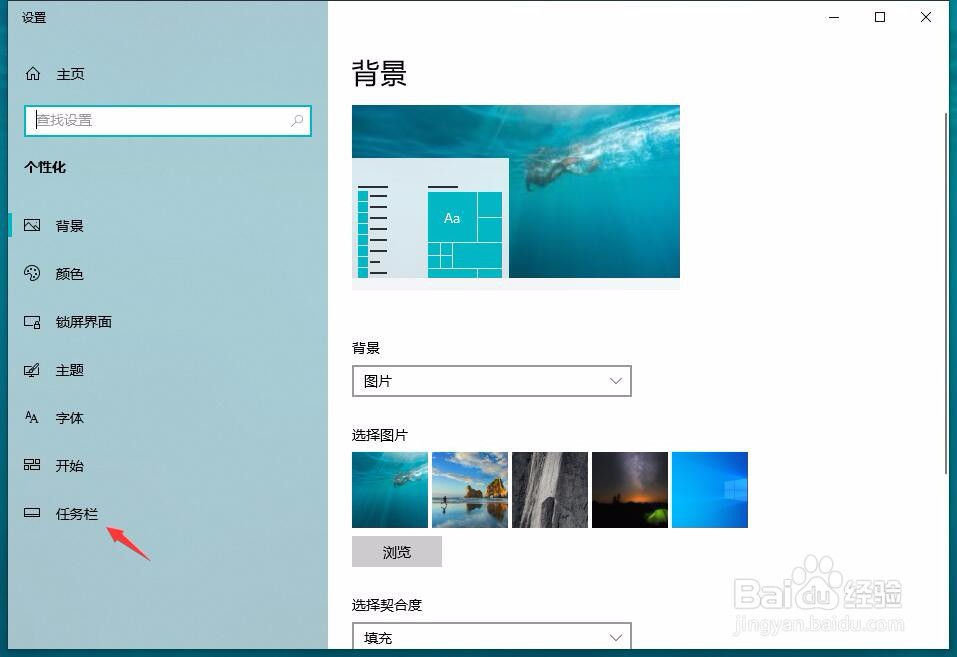This screenshot has width=957, height=657.
Task: Open the 颜色 (Colors) settings icon
Action: (32, 274)
